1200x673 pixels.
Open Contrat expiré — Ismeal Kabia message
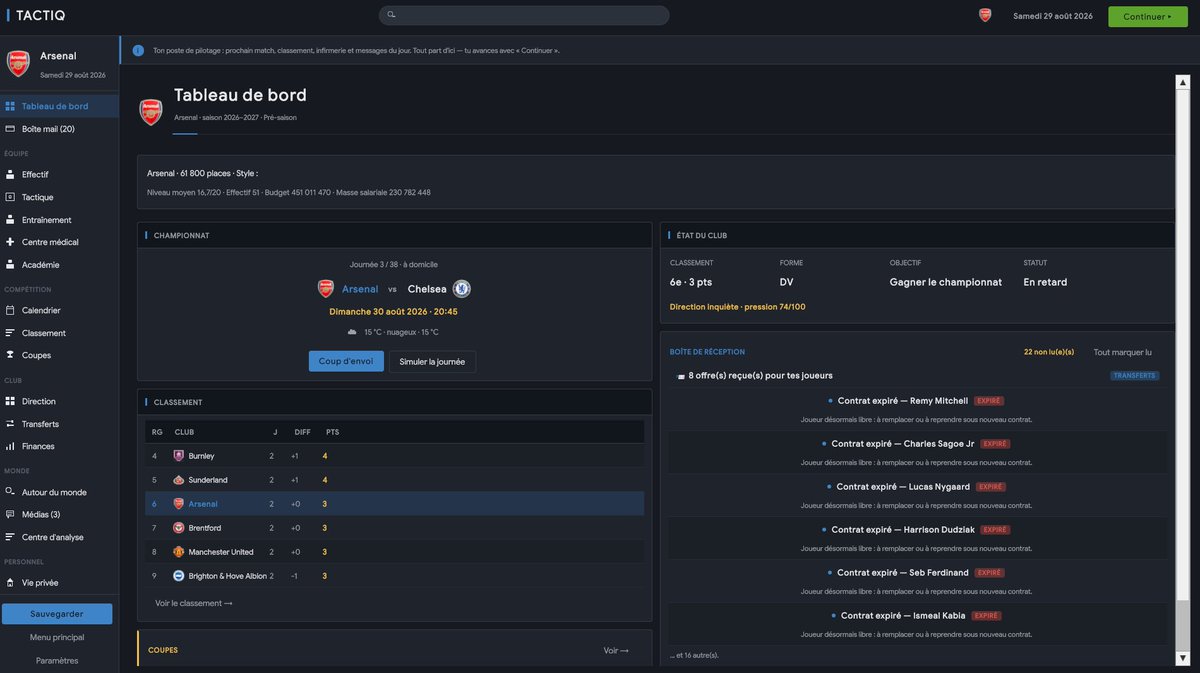(x=917, y=624)
